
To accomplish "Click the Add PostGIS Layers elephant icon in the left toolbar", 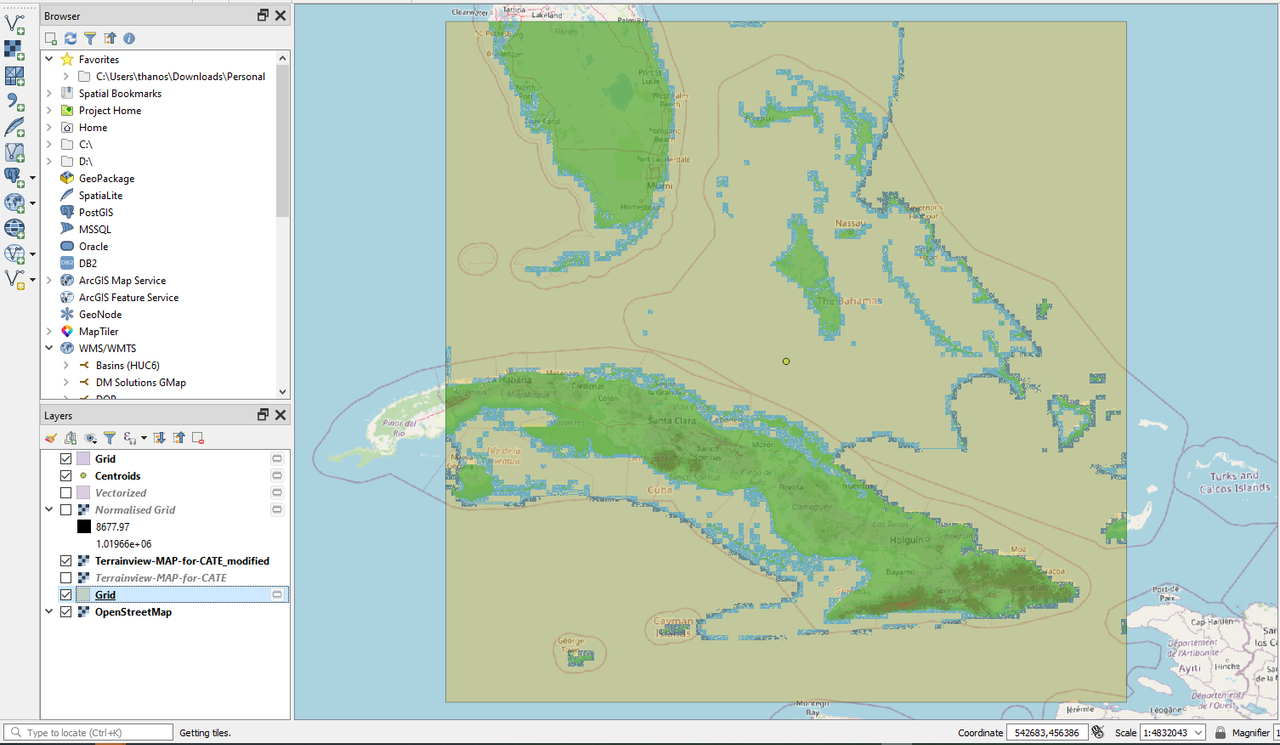I will tap(13, 177).
